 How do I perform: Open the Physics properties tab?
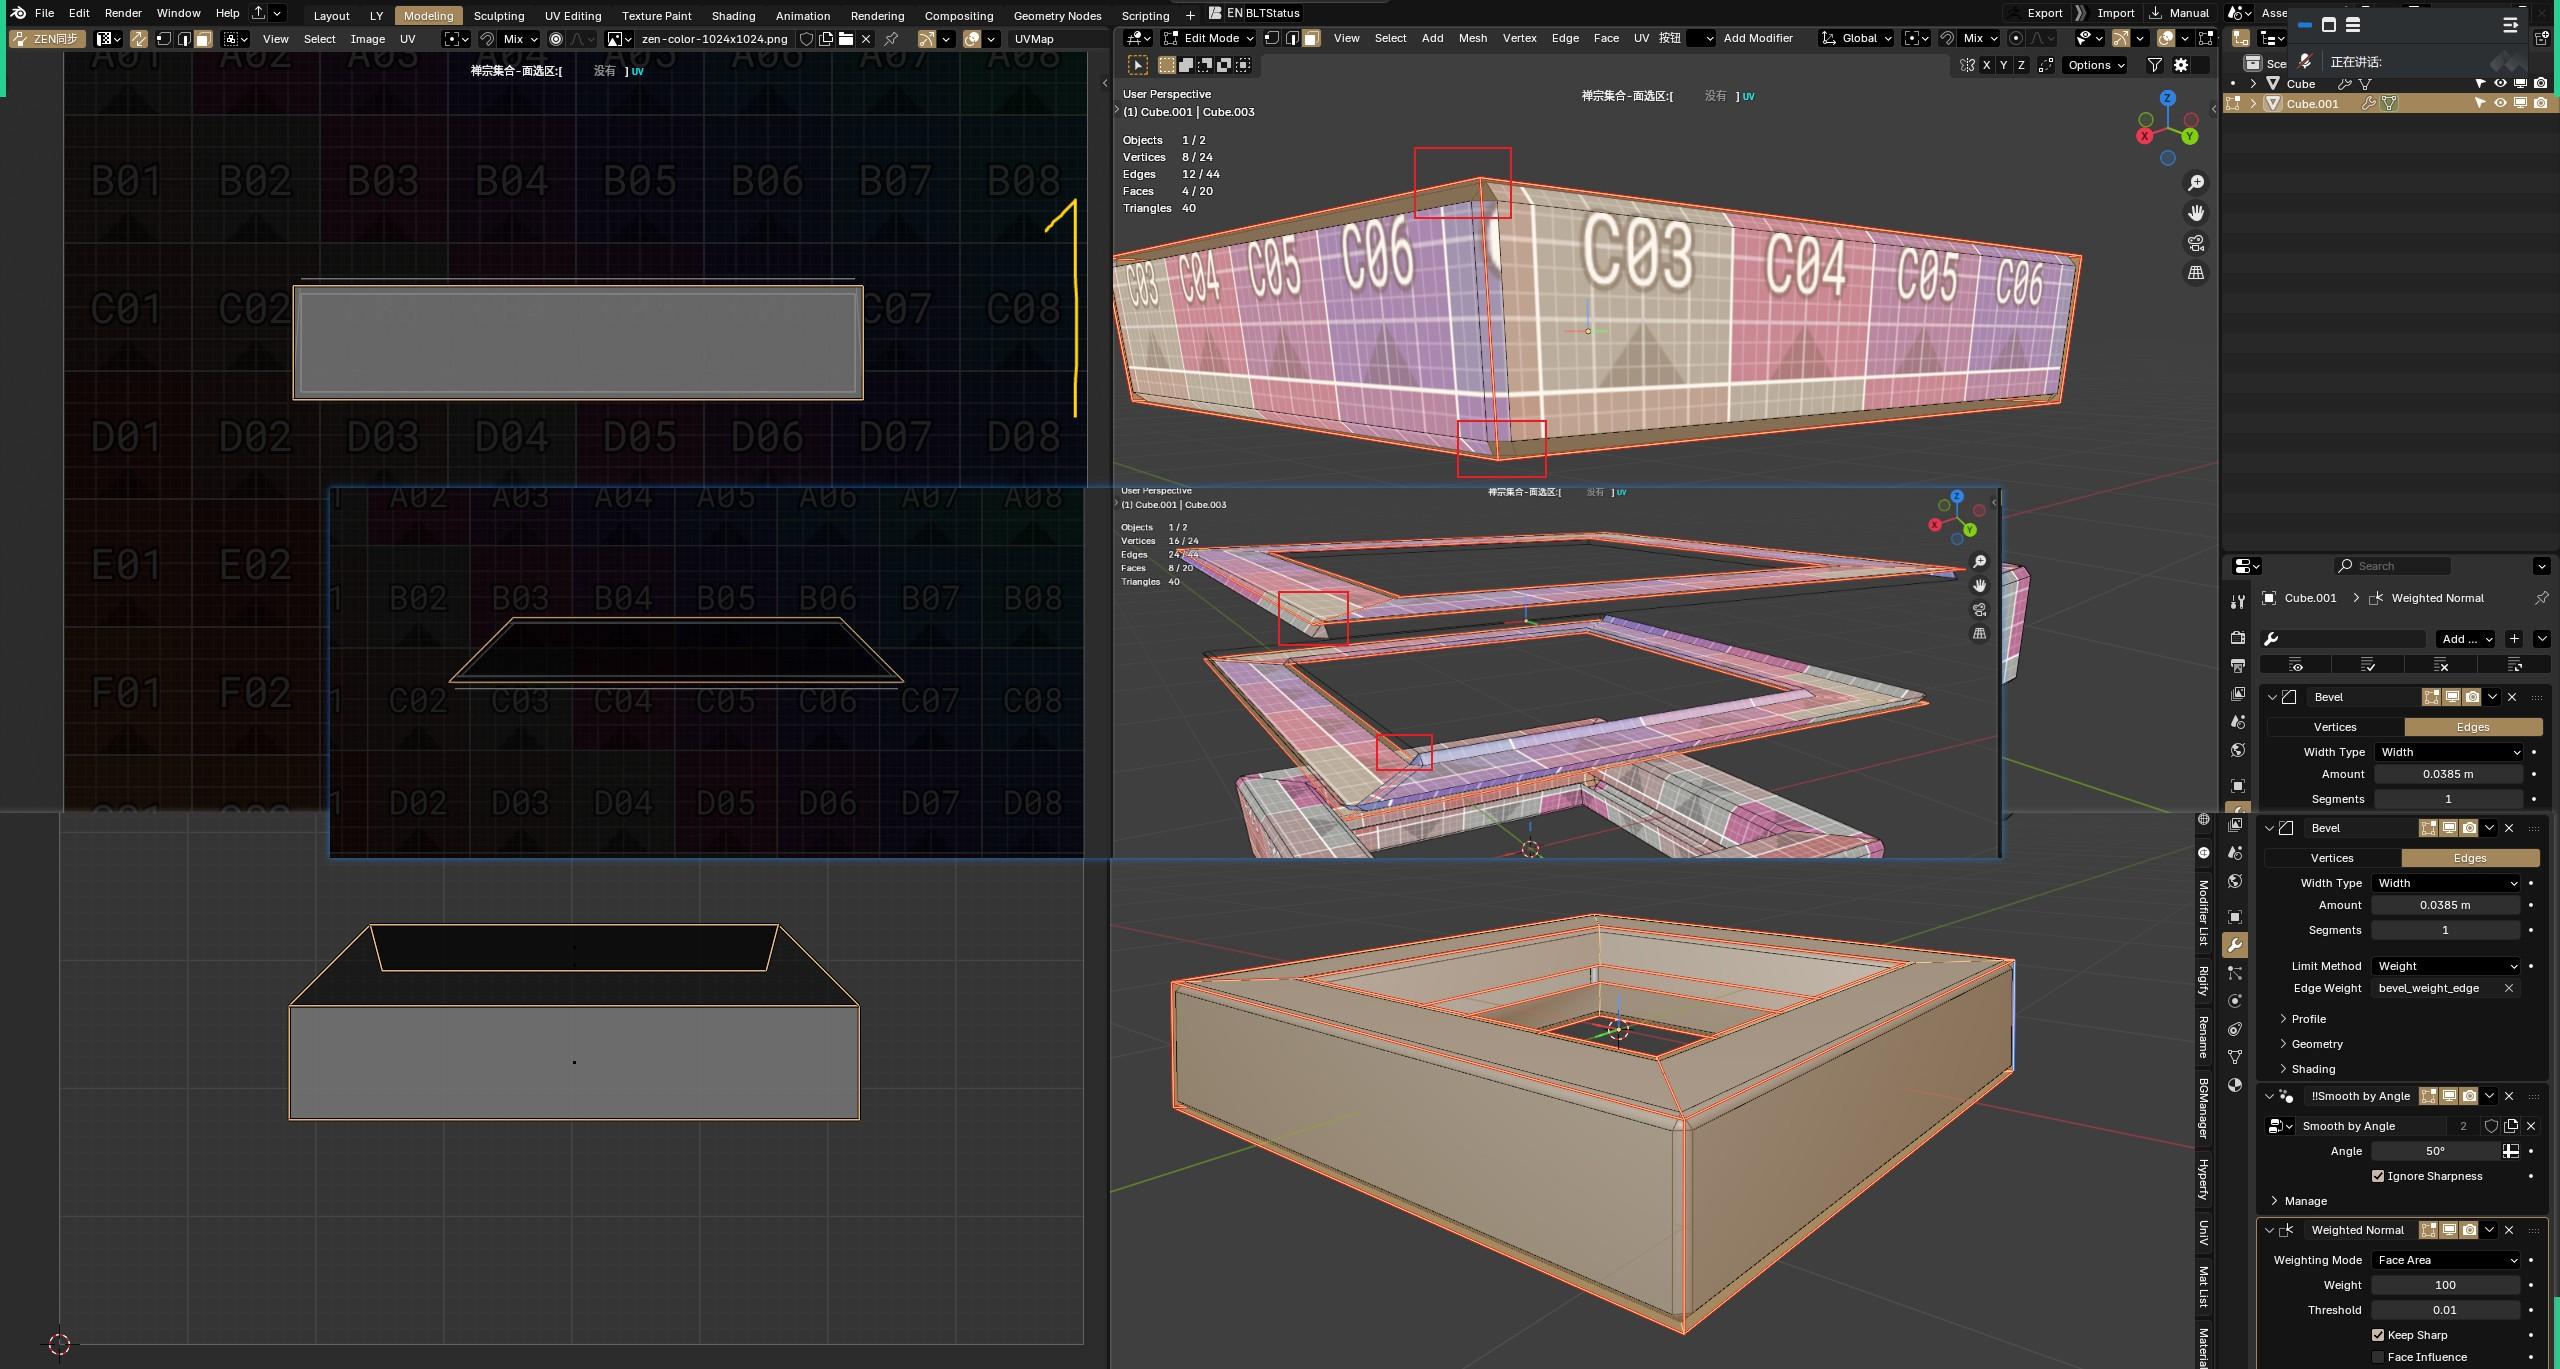2235,1001
